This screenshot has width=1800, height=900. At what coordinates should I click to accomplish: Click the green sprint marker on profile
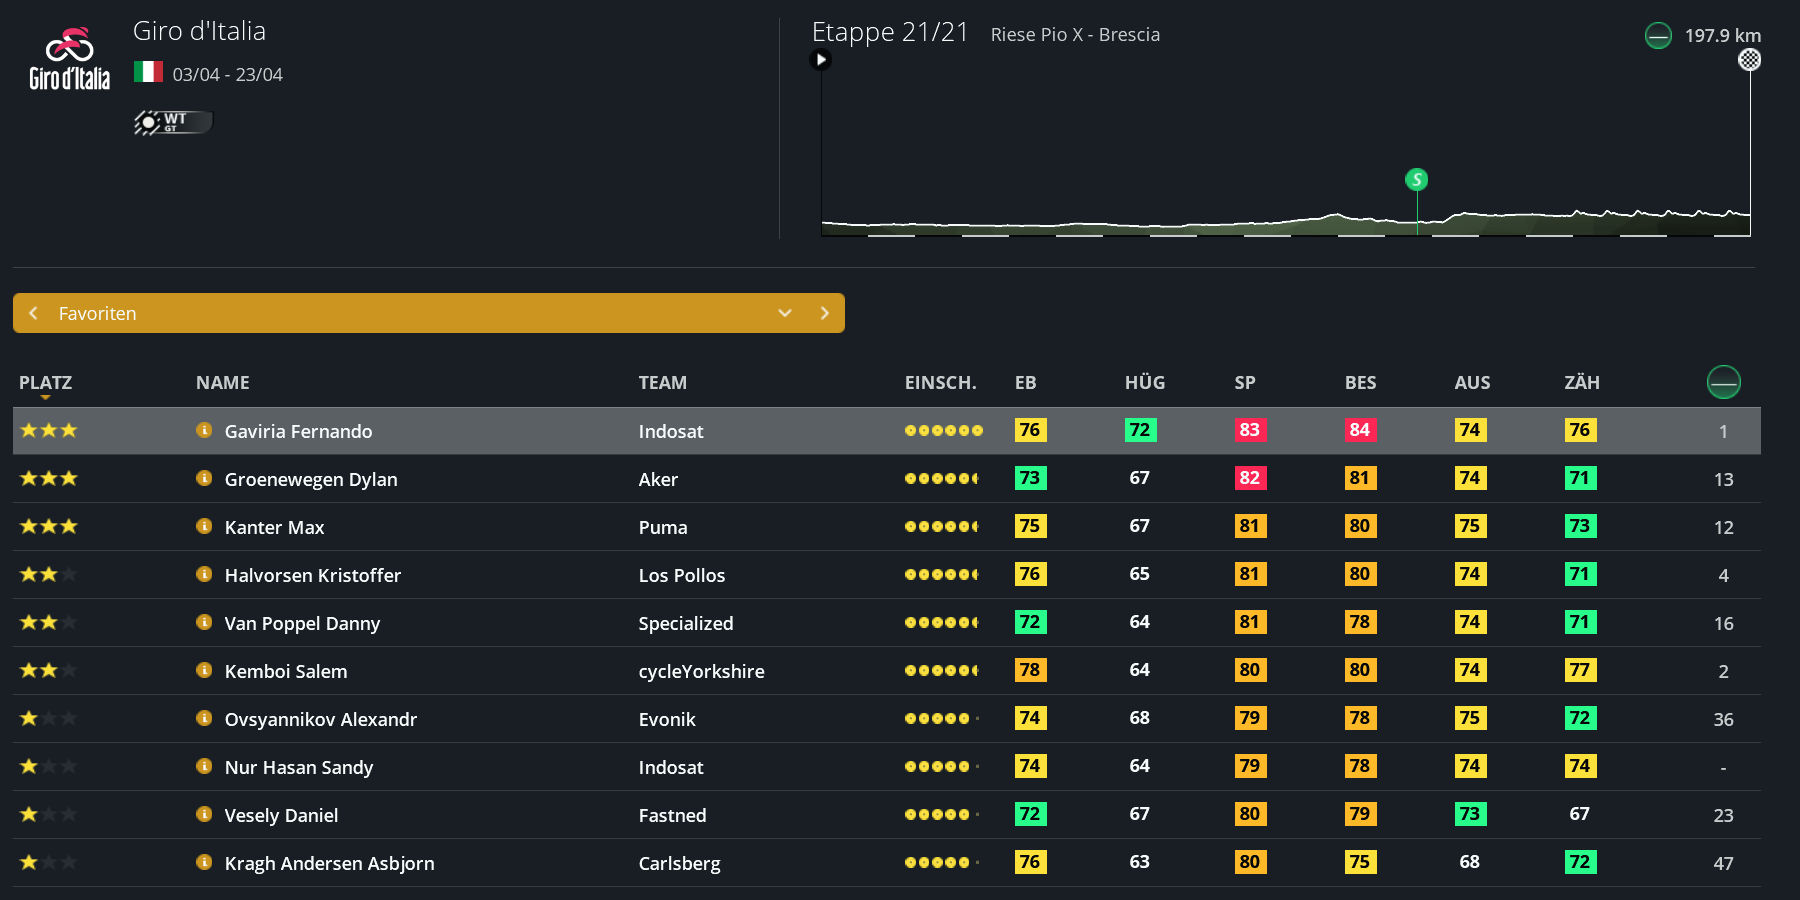click(1416, 180)
